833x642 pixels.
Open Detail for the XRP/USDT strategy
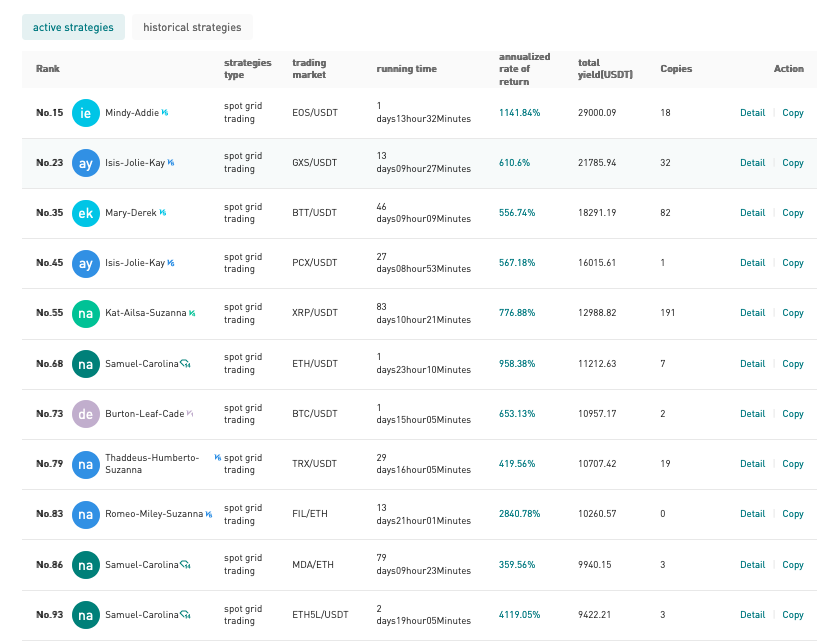pyautogui.click(x=752, y=312)
